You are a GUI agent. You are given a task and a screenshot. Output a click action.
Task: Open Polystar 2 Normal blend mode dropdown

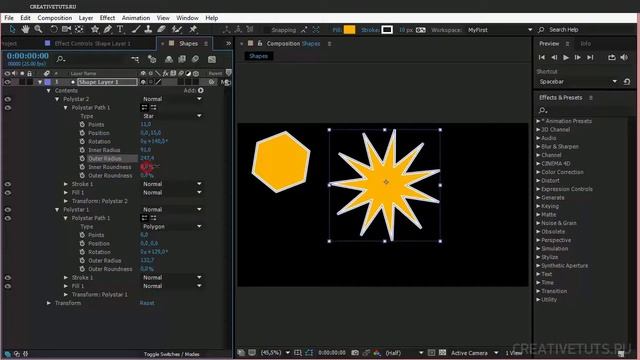point(172,99)
